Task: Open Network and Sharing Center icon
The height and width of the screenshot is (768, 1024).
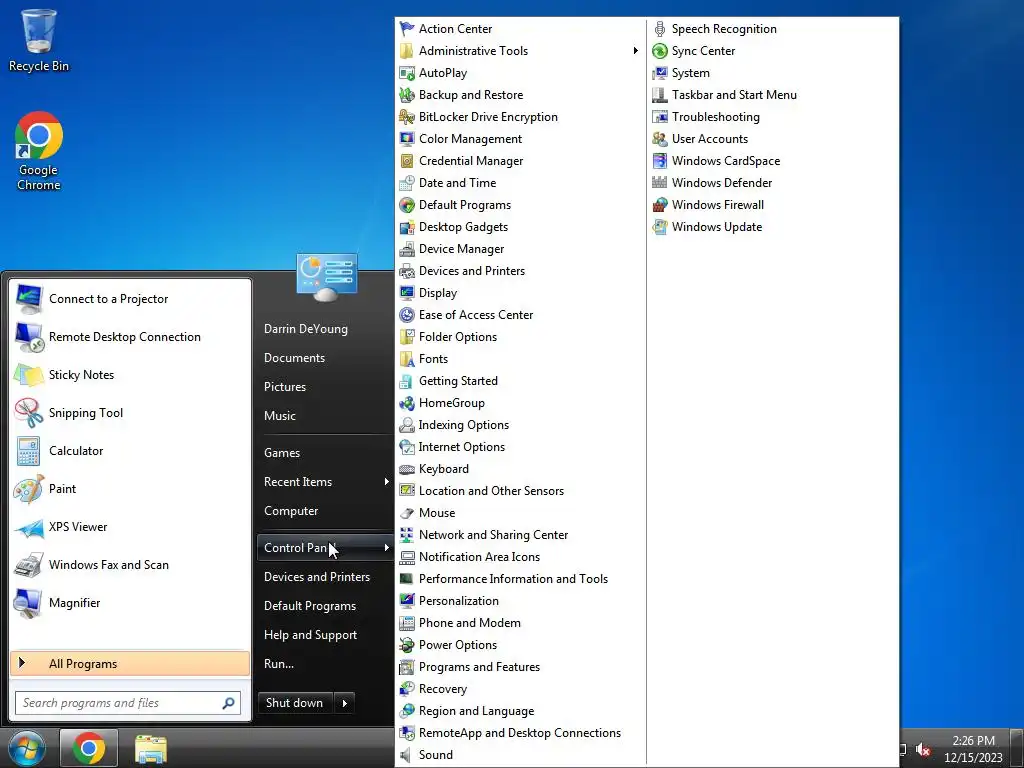Action: 407,535
